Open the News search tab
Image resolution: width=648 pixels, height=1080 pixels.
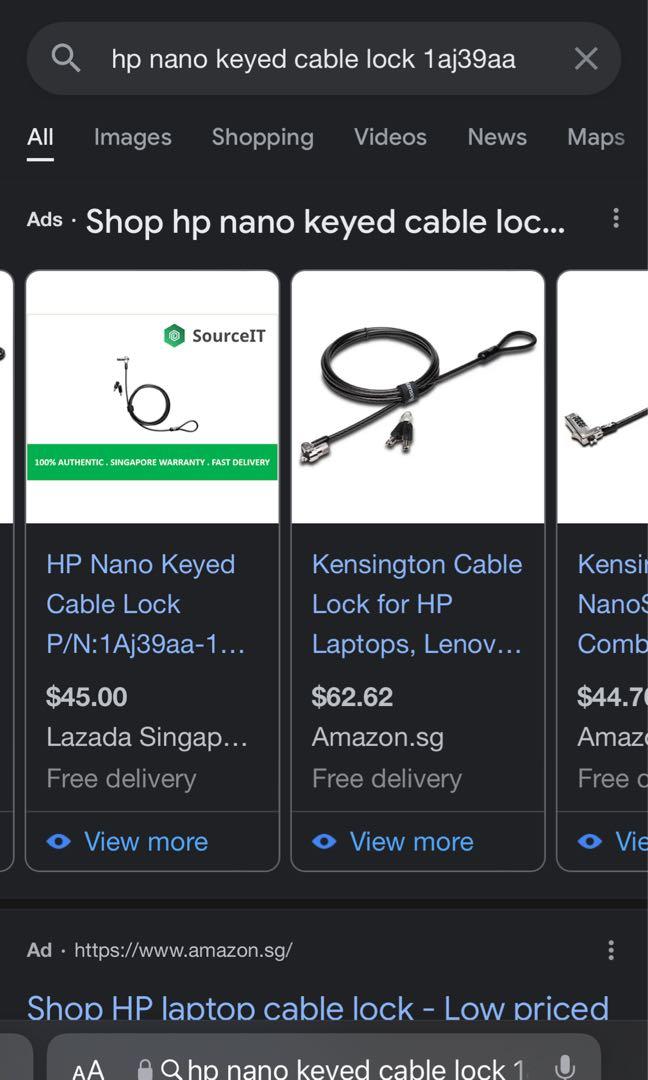point(497,137)
